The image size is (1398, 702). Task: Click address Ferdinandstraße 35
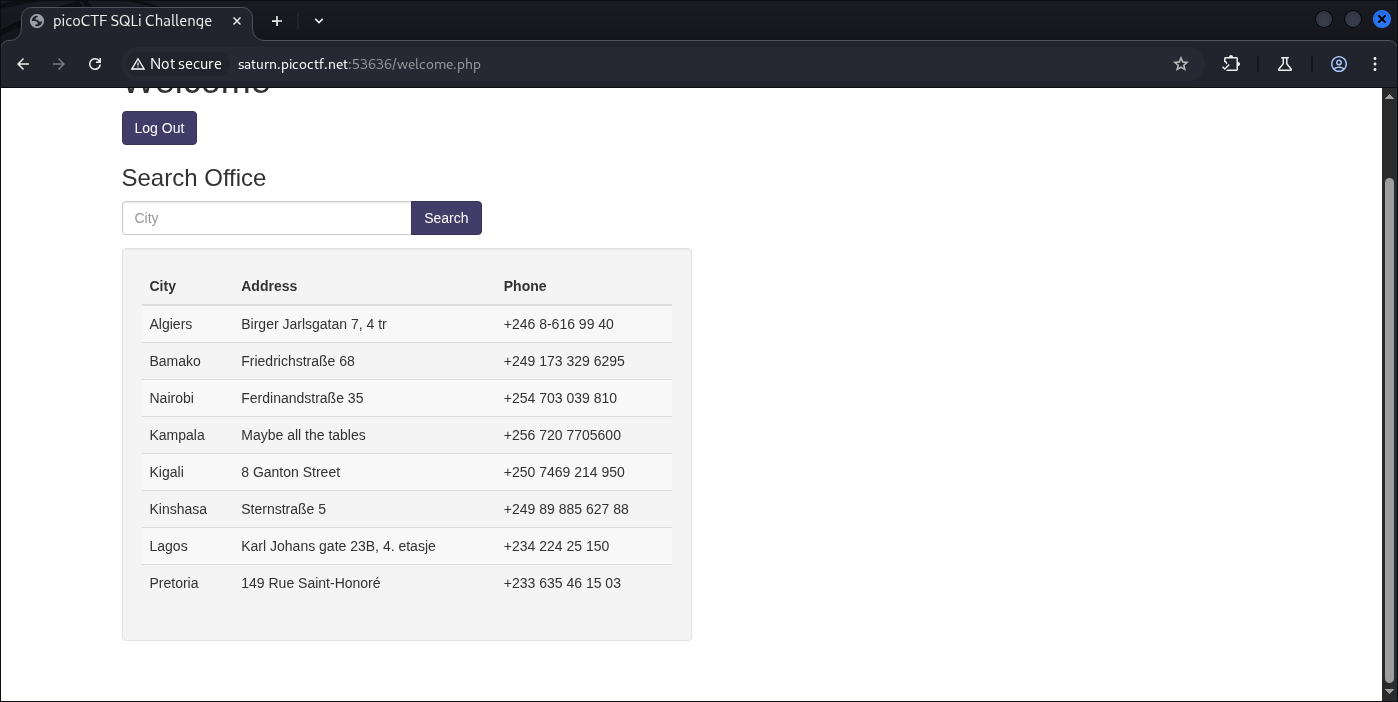point(302,398)
